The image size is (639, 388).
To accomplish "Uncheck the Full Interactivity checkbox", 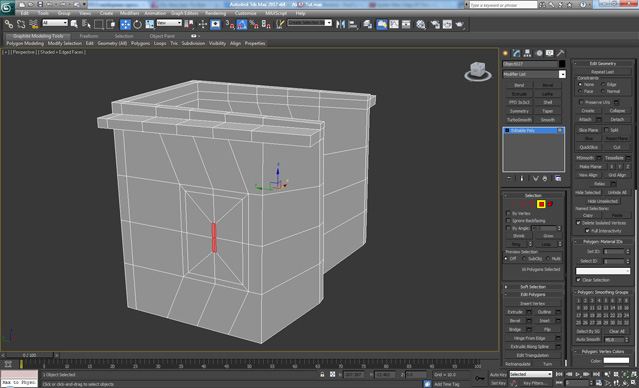I will (587, 231).
